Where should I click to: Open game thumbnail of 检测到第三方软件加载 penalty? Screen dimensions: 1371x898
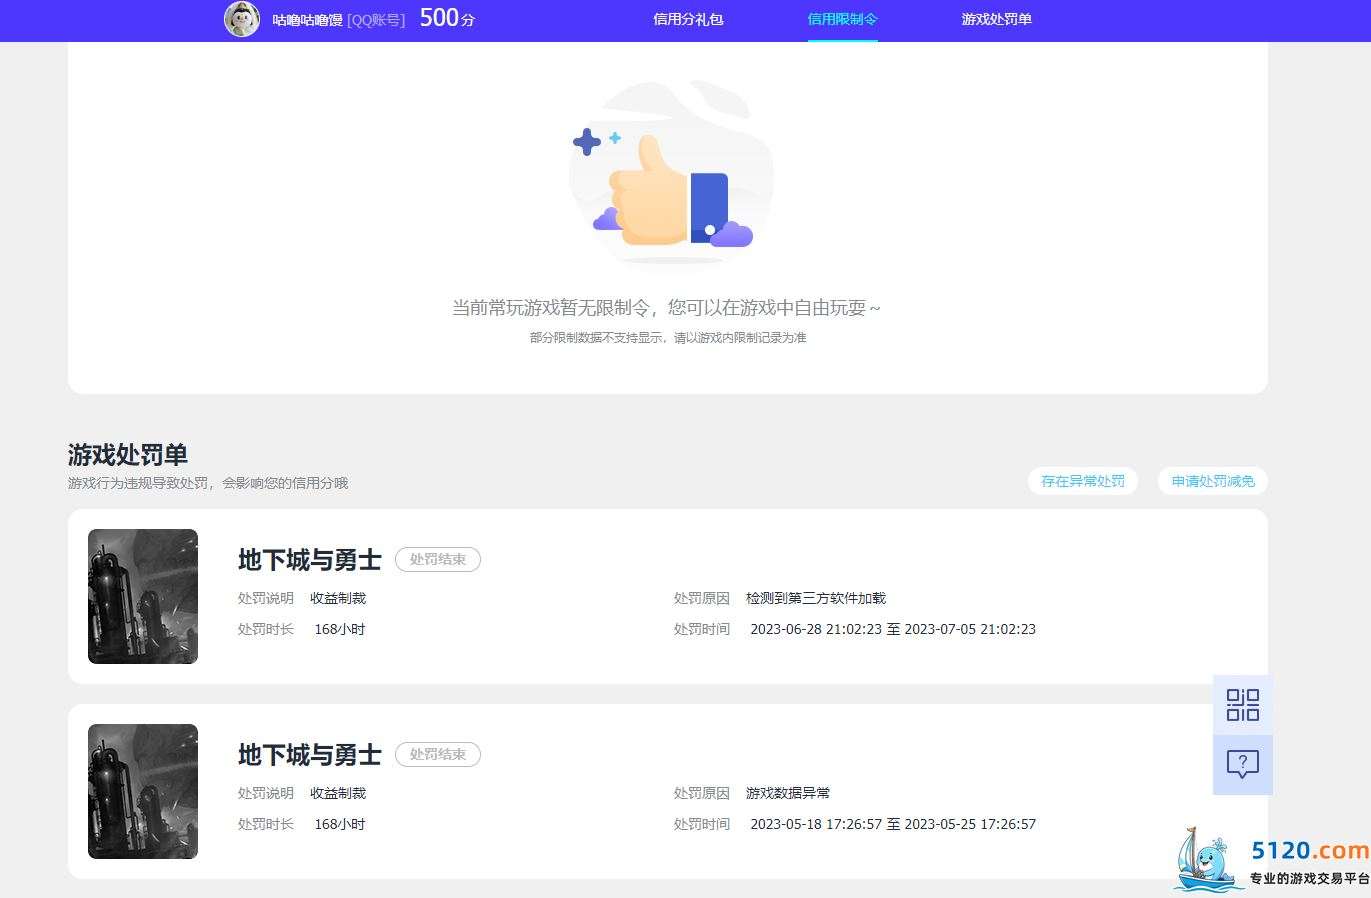tap(143, 596)
